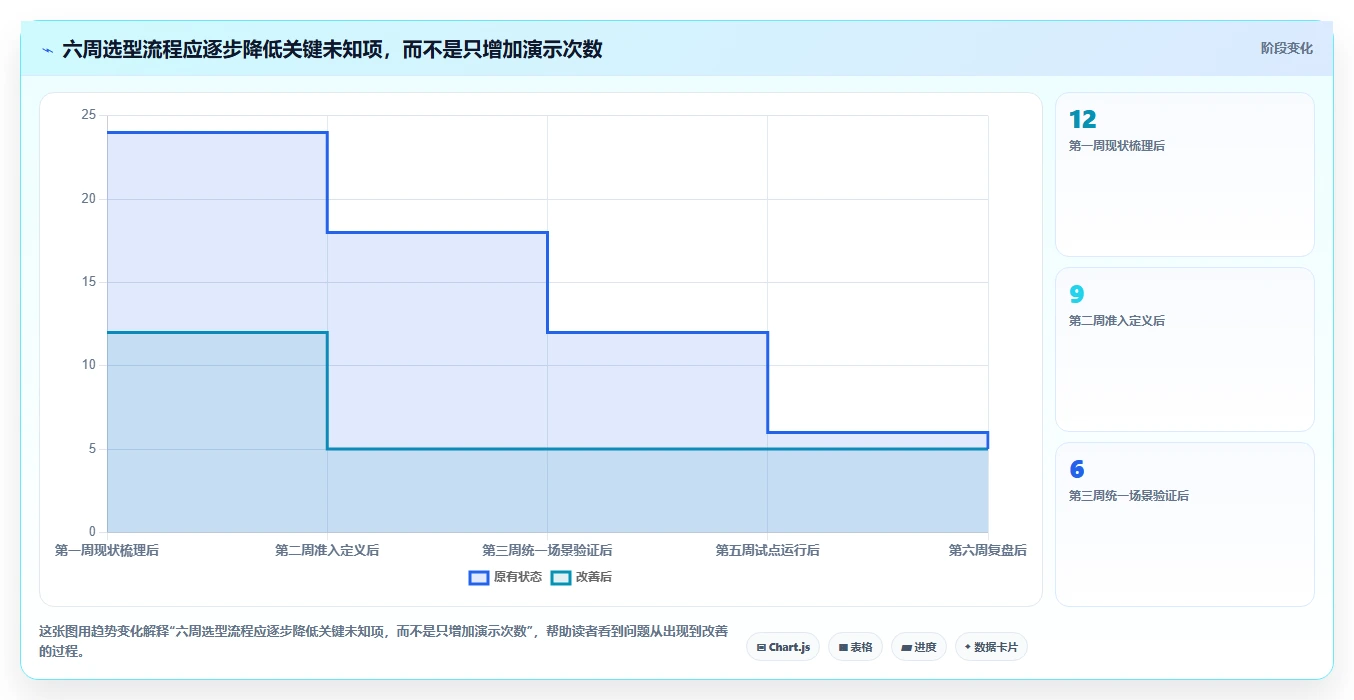Click x-axis label 第二周准入定义后
This screenshot has height=700, width=1354.
[327, 550]
